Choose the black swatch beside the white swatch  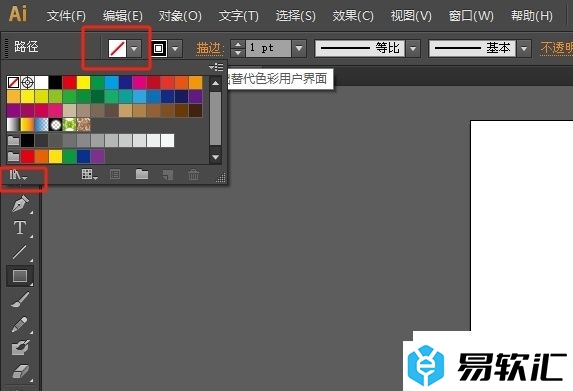point(55,83)
